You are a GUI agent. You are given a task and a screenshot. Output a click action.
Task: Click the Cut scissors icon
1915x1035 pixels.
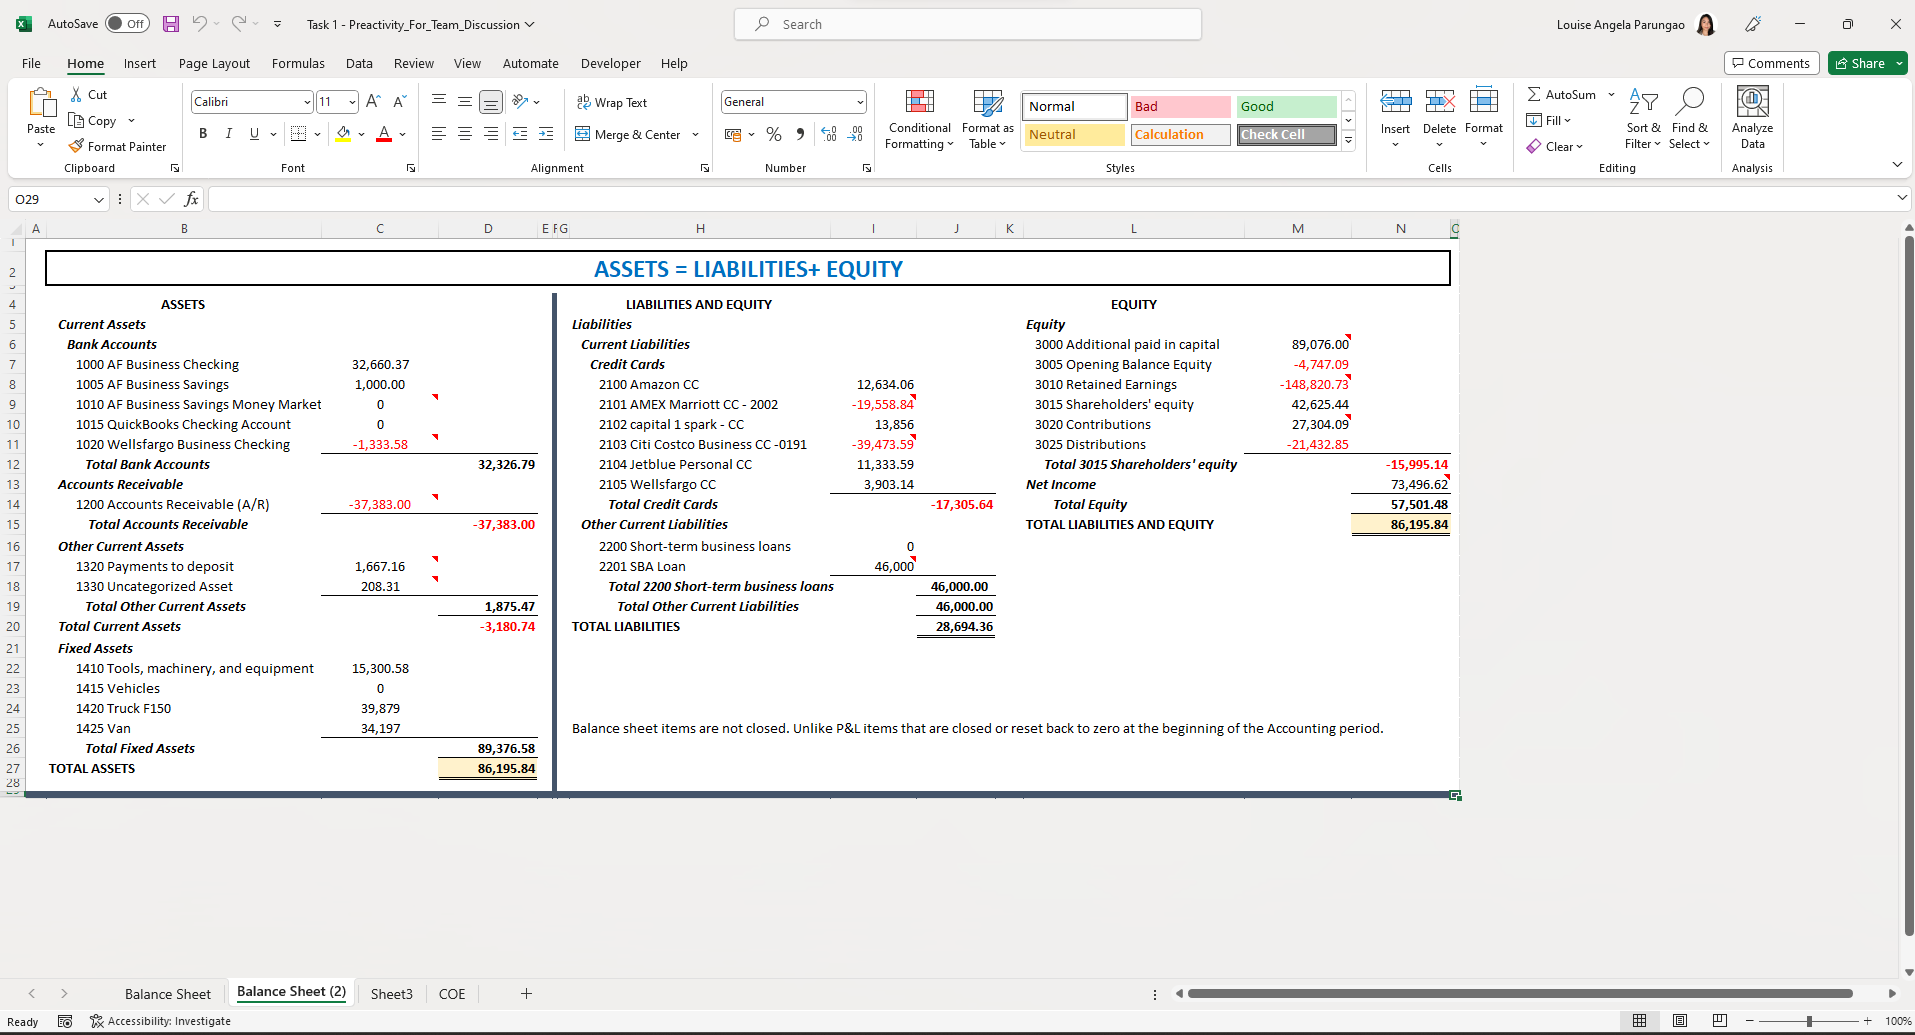(77, 94)
